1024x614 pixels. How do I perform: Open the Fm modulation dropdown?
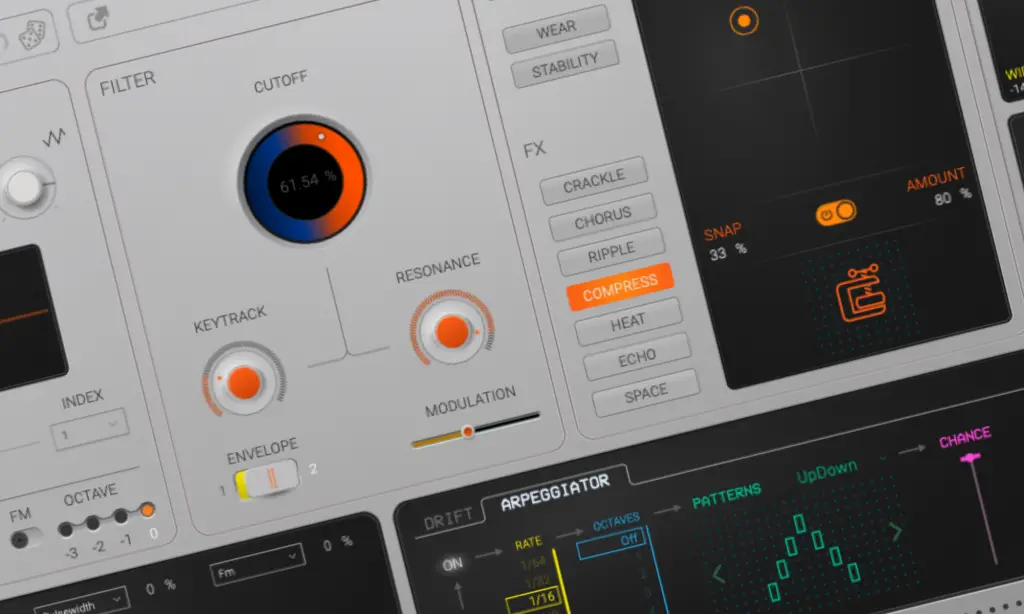coord(257,564)
